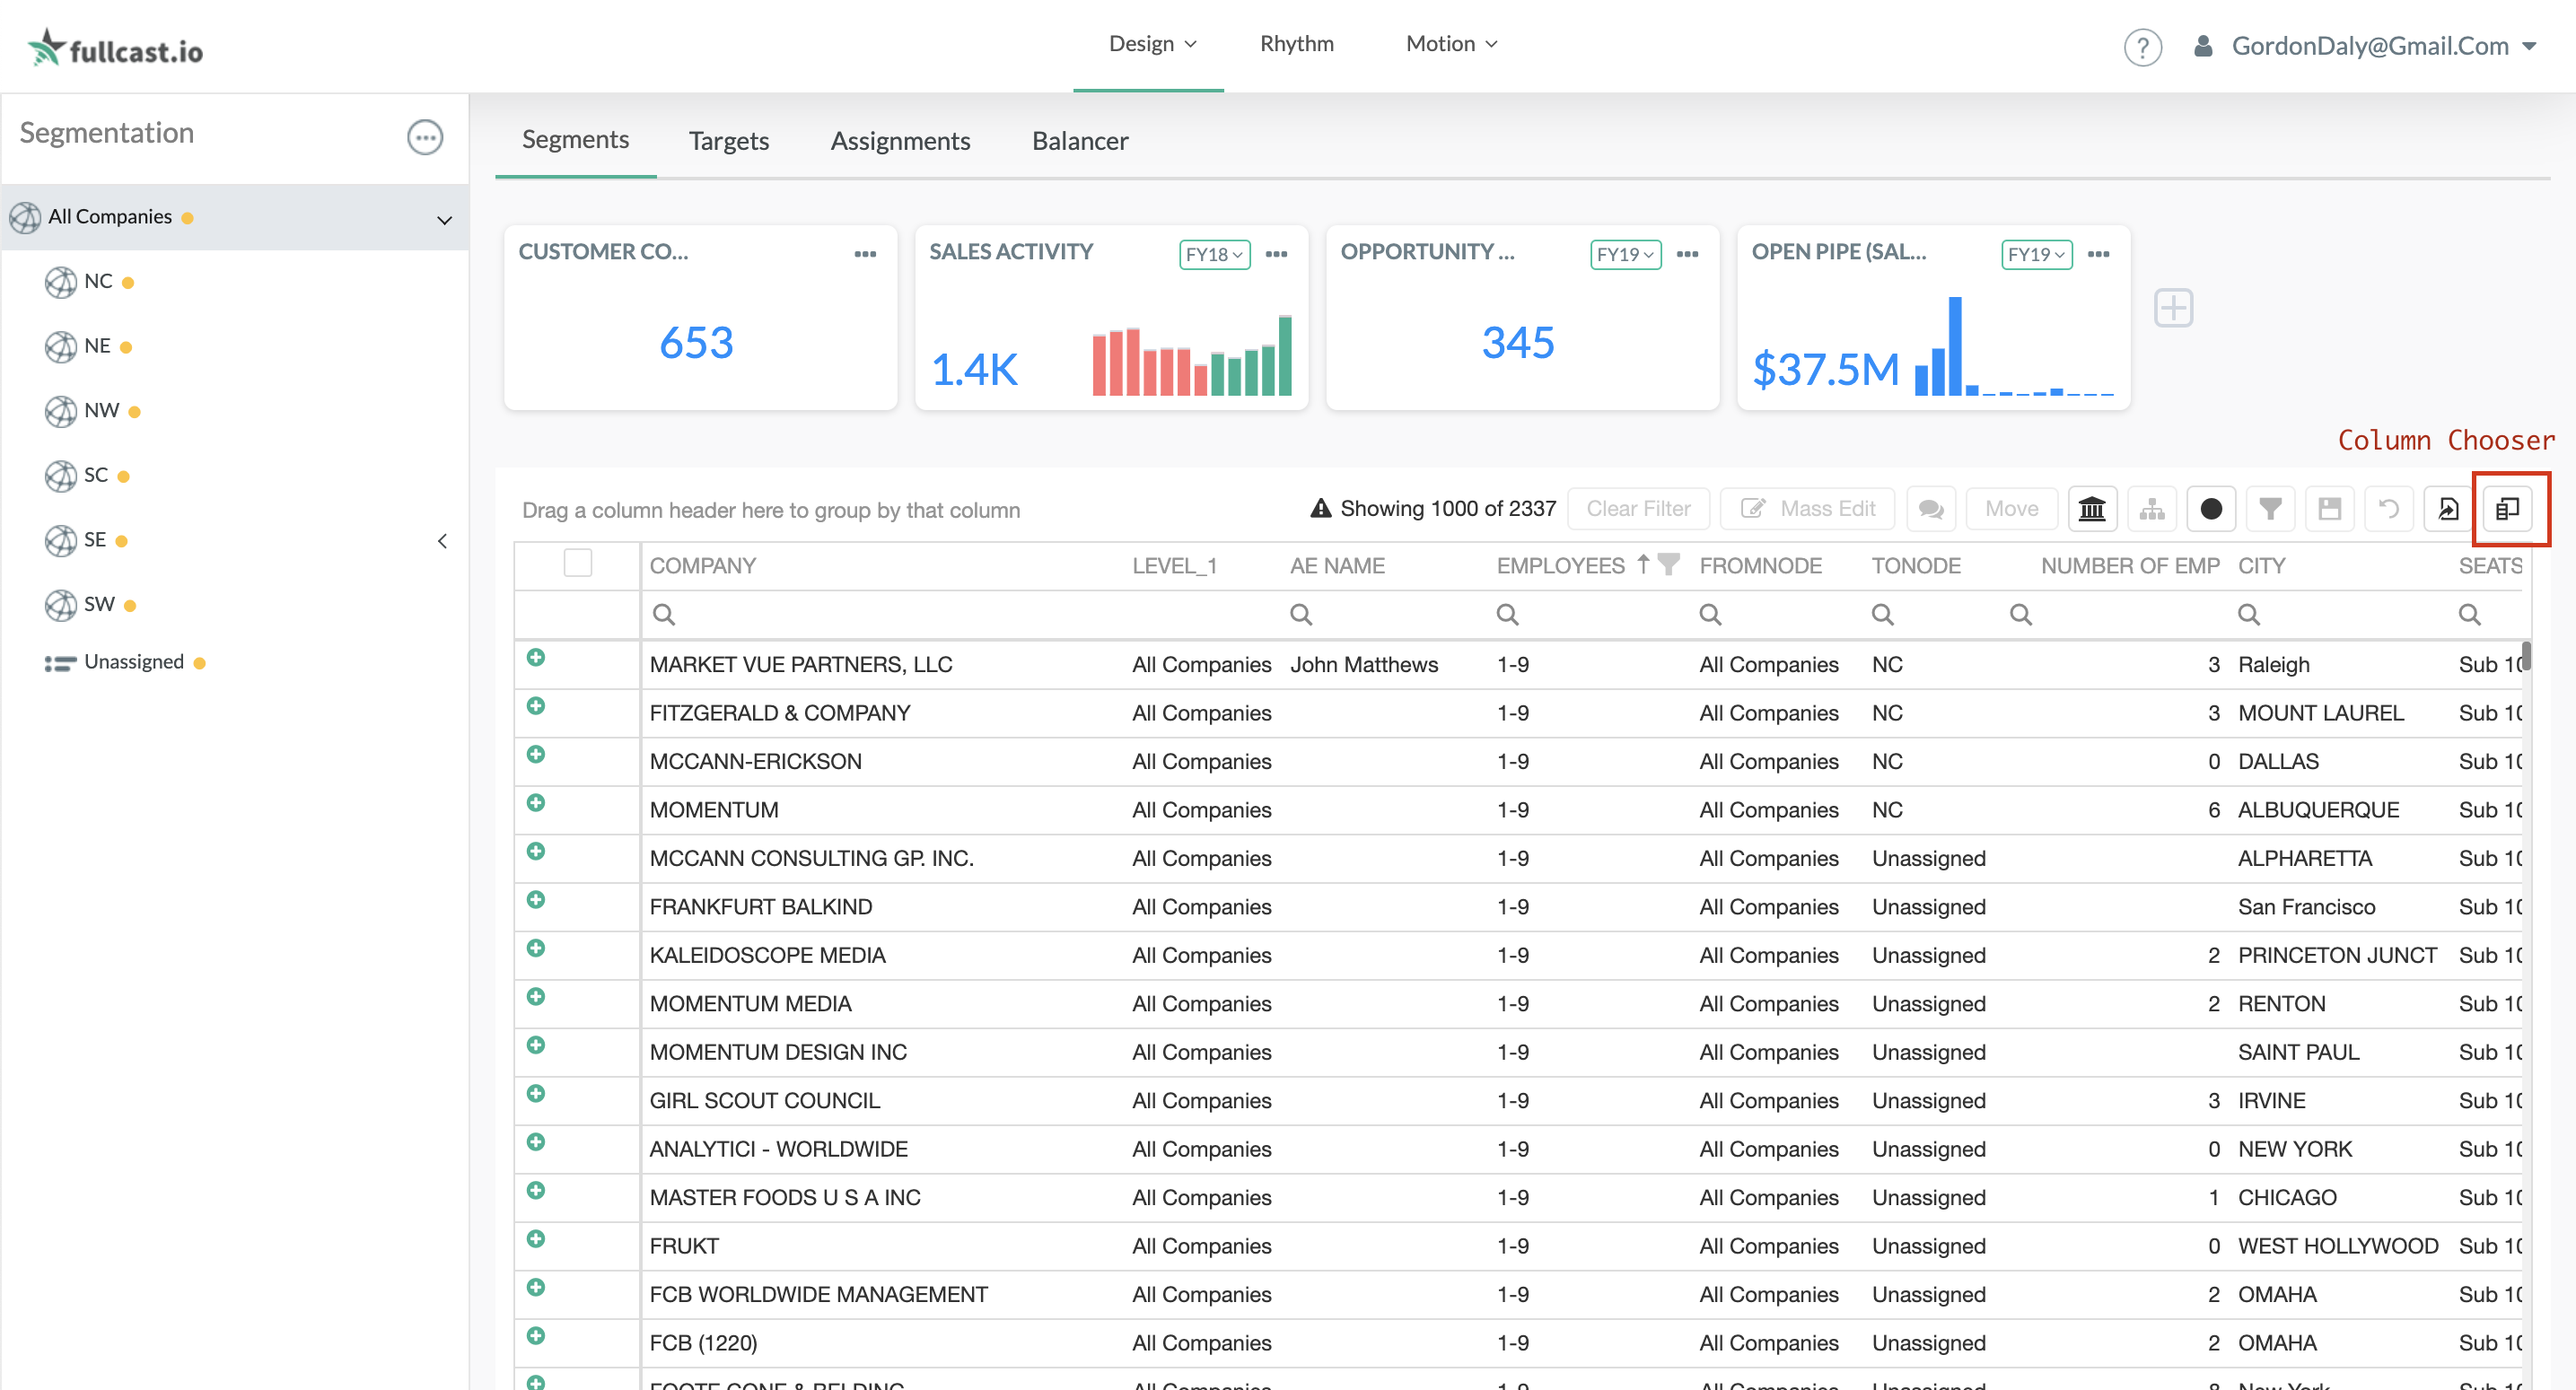This screenshot has height=1390, width=2576.
Task: Click the fullcast.io logo
Action: (x=115, y=48)
